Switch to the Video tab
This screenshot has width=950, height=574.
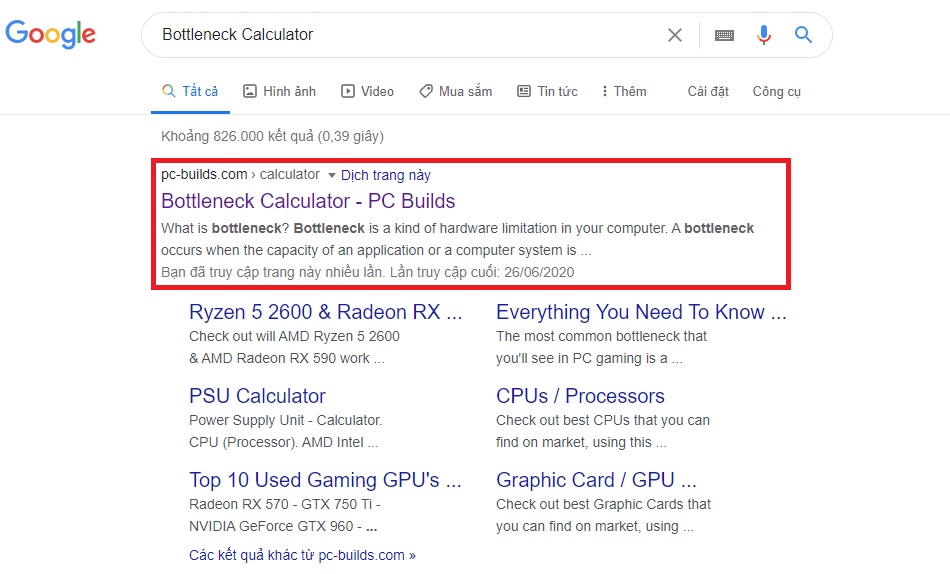(367, 92)
